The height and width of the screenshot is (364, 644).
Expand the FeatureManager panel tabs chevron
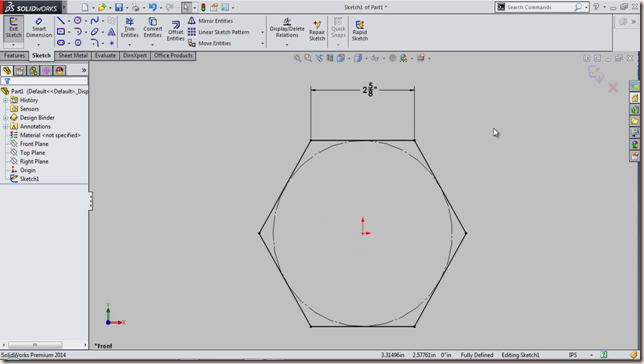pyautogui.click(x=84, y=70)
